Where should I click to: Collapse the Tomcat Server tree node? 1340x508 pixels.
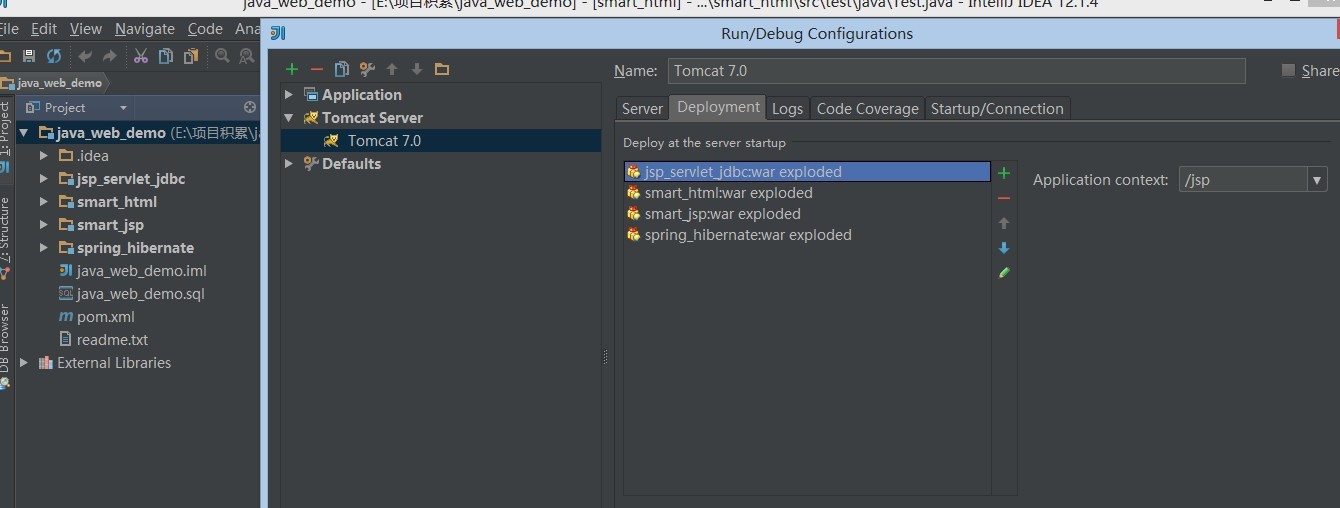coord(289,118)
